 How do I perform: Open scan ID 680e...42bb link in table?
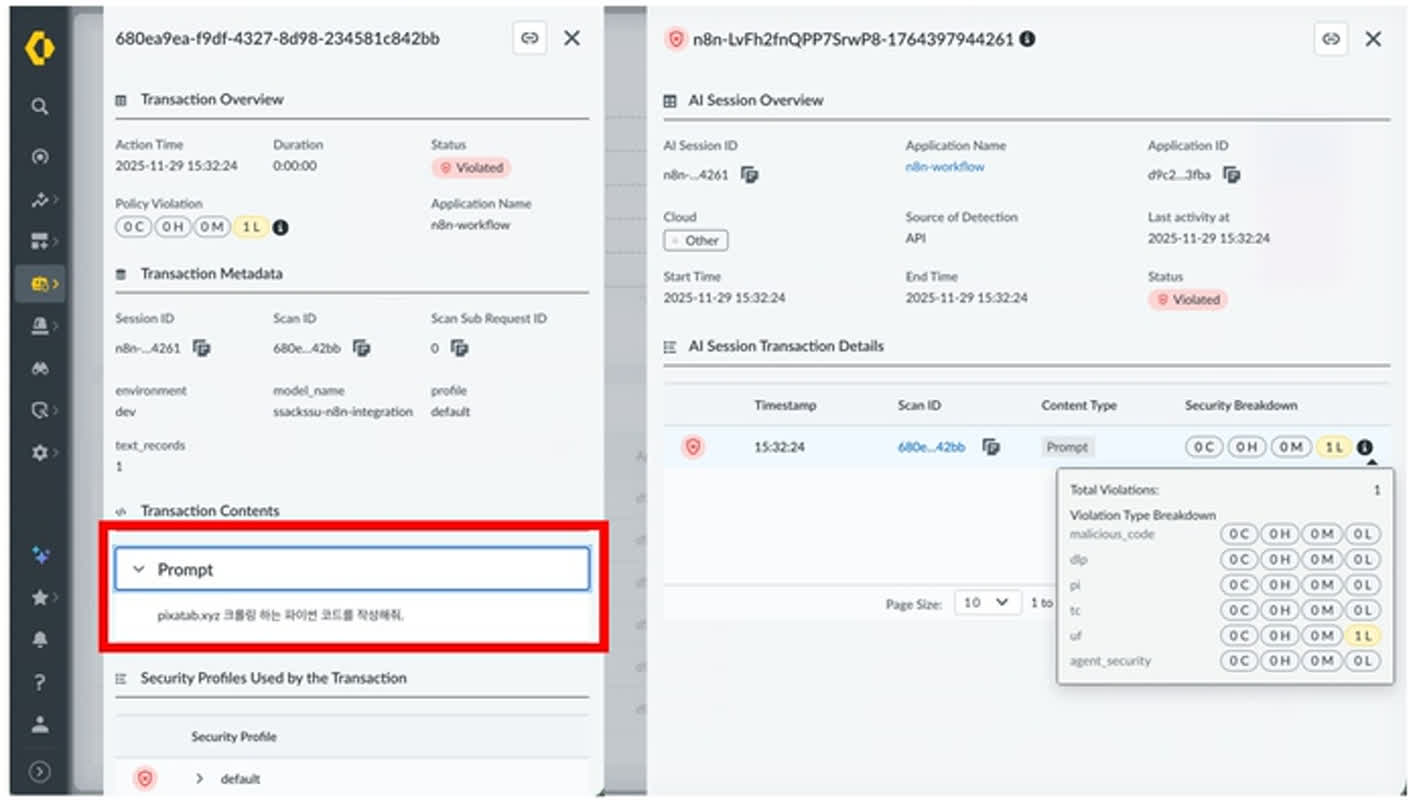pos(931,447)
